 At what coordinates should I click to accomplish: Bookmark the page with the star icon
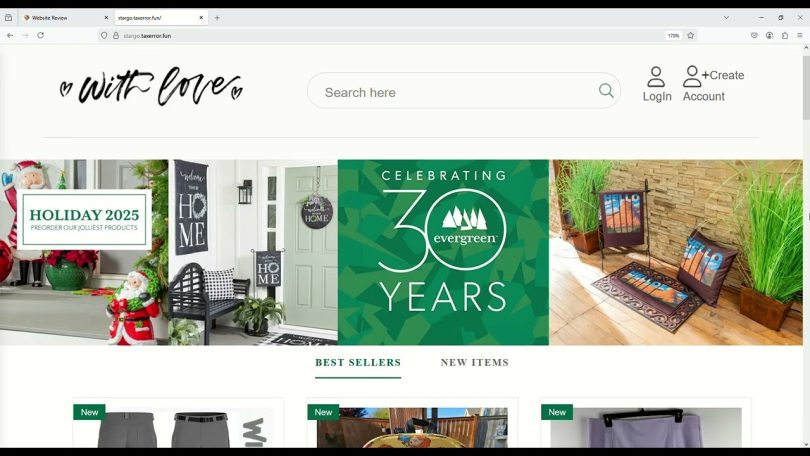point(691,36)
